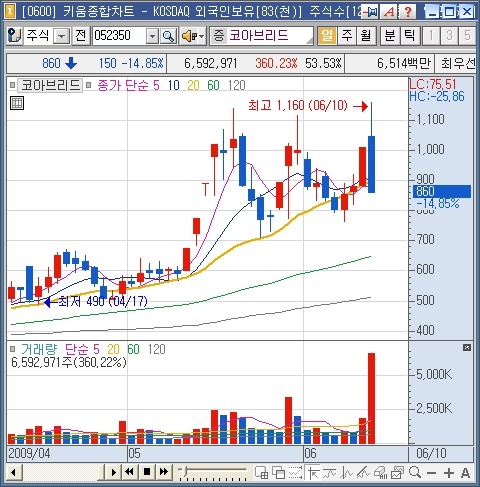The height and width of the screenshot is (487, 480).
Task: Click the 60 moving average legend number
Action: 213,85
